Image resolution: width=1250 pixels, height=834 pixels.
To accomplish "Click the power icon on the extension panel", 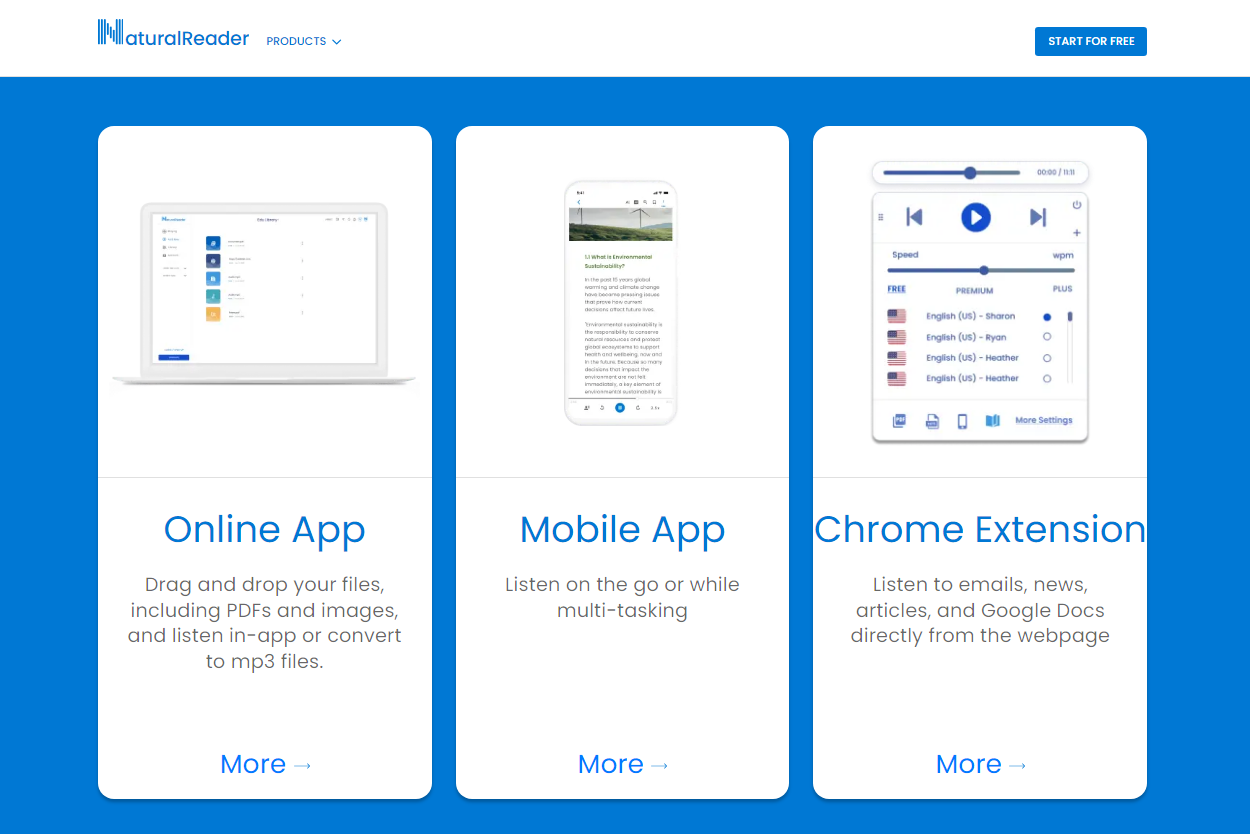I will pyautogui.click(x=1077, y=205).
